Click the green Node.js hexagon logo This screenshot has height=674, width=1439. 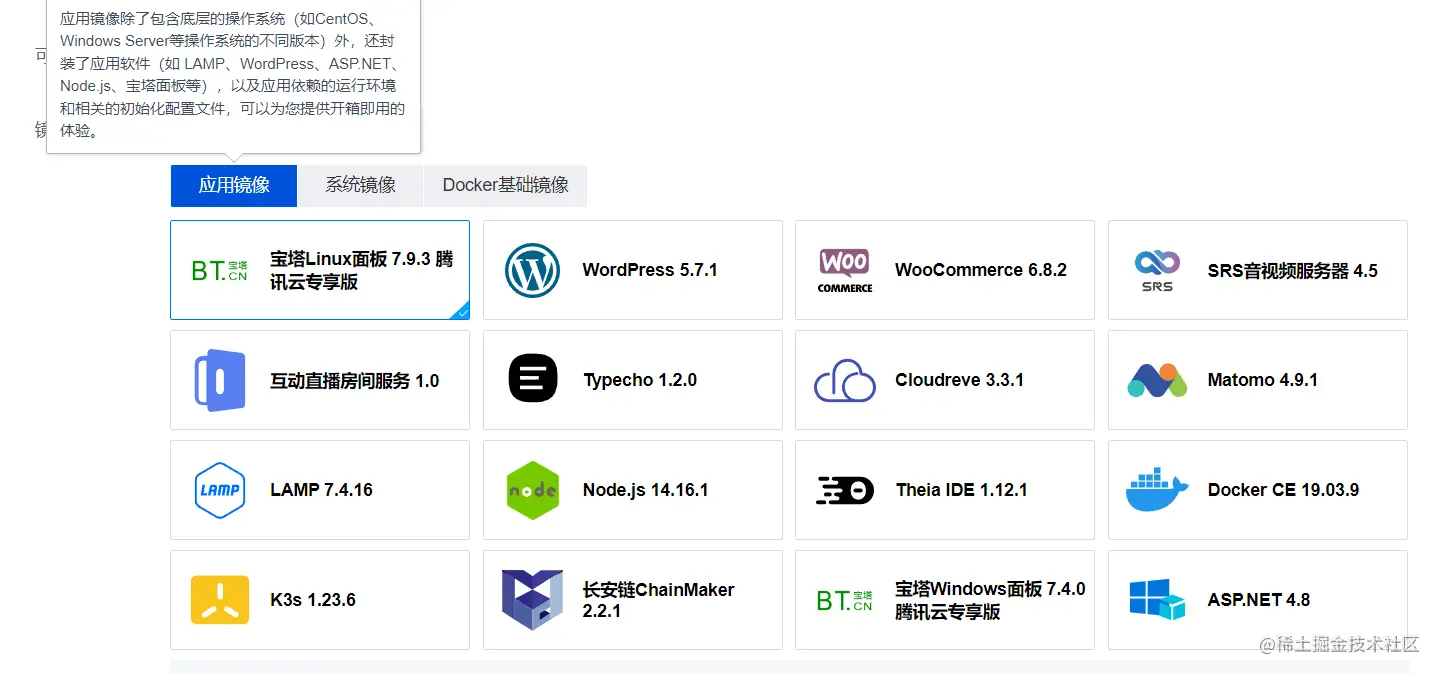(532, 490)
